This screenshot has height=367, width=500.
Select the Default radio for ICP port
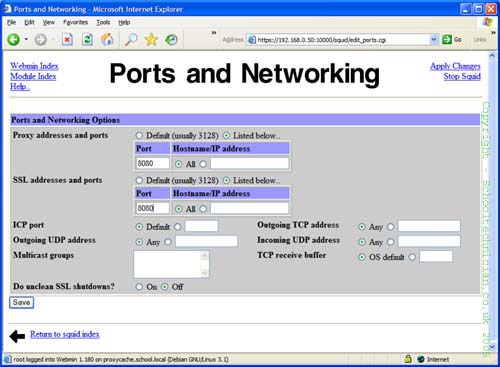[139, 227]
